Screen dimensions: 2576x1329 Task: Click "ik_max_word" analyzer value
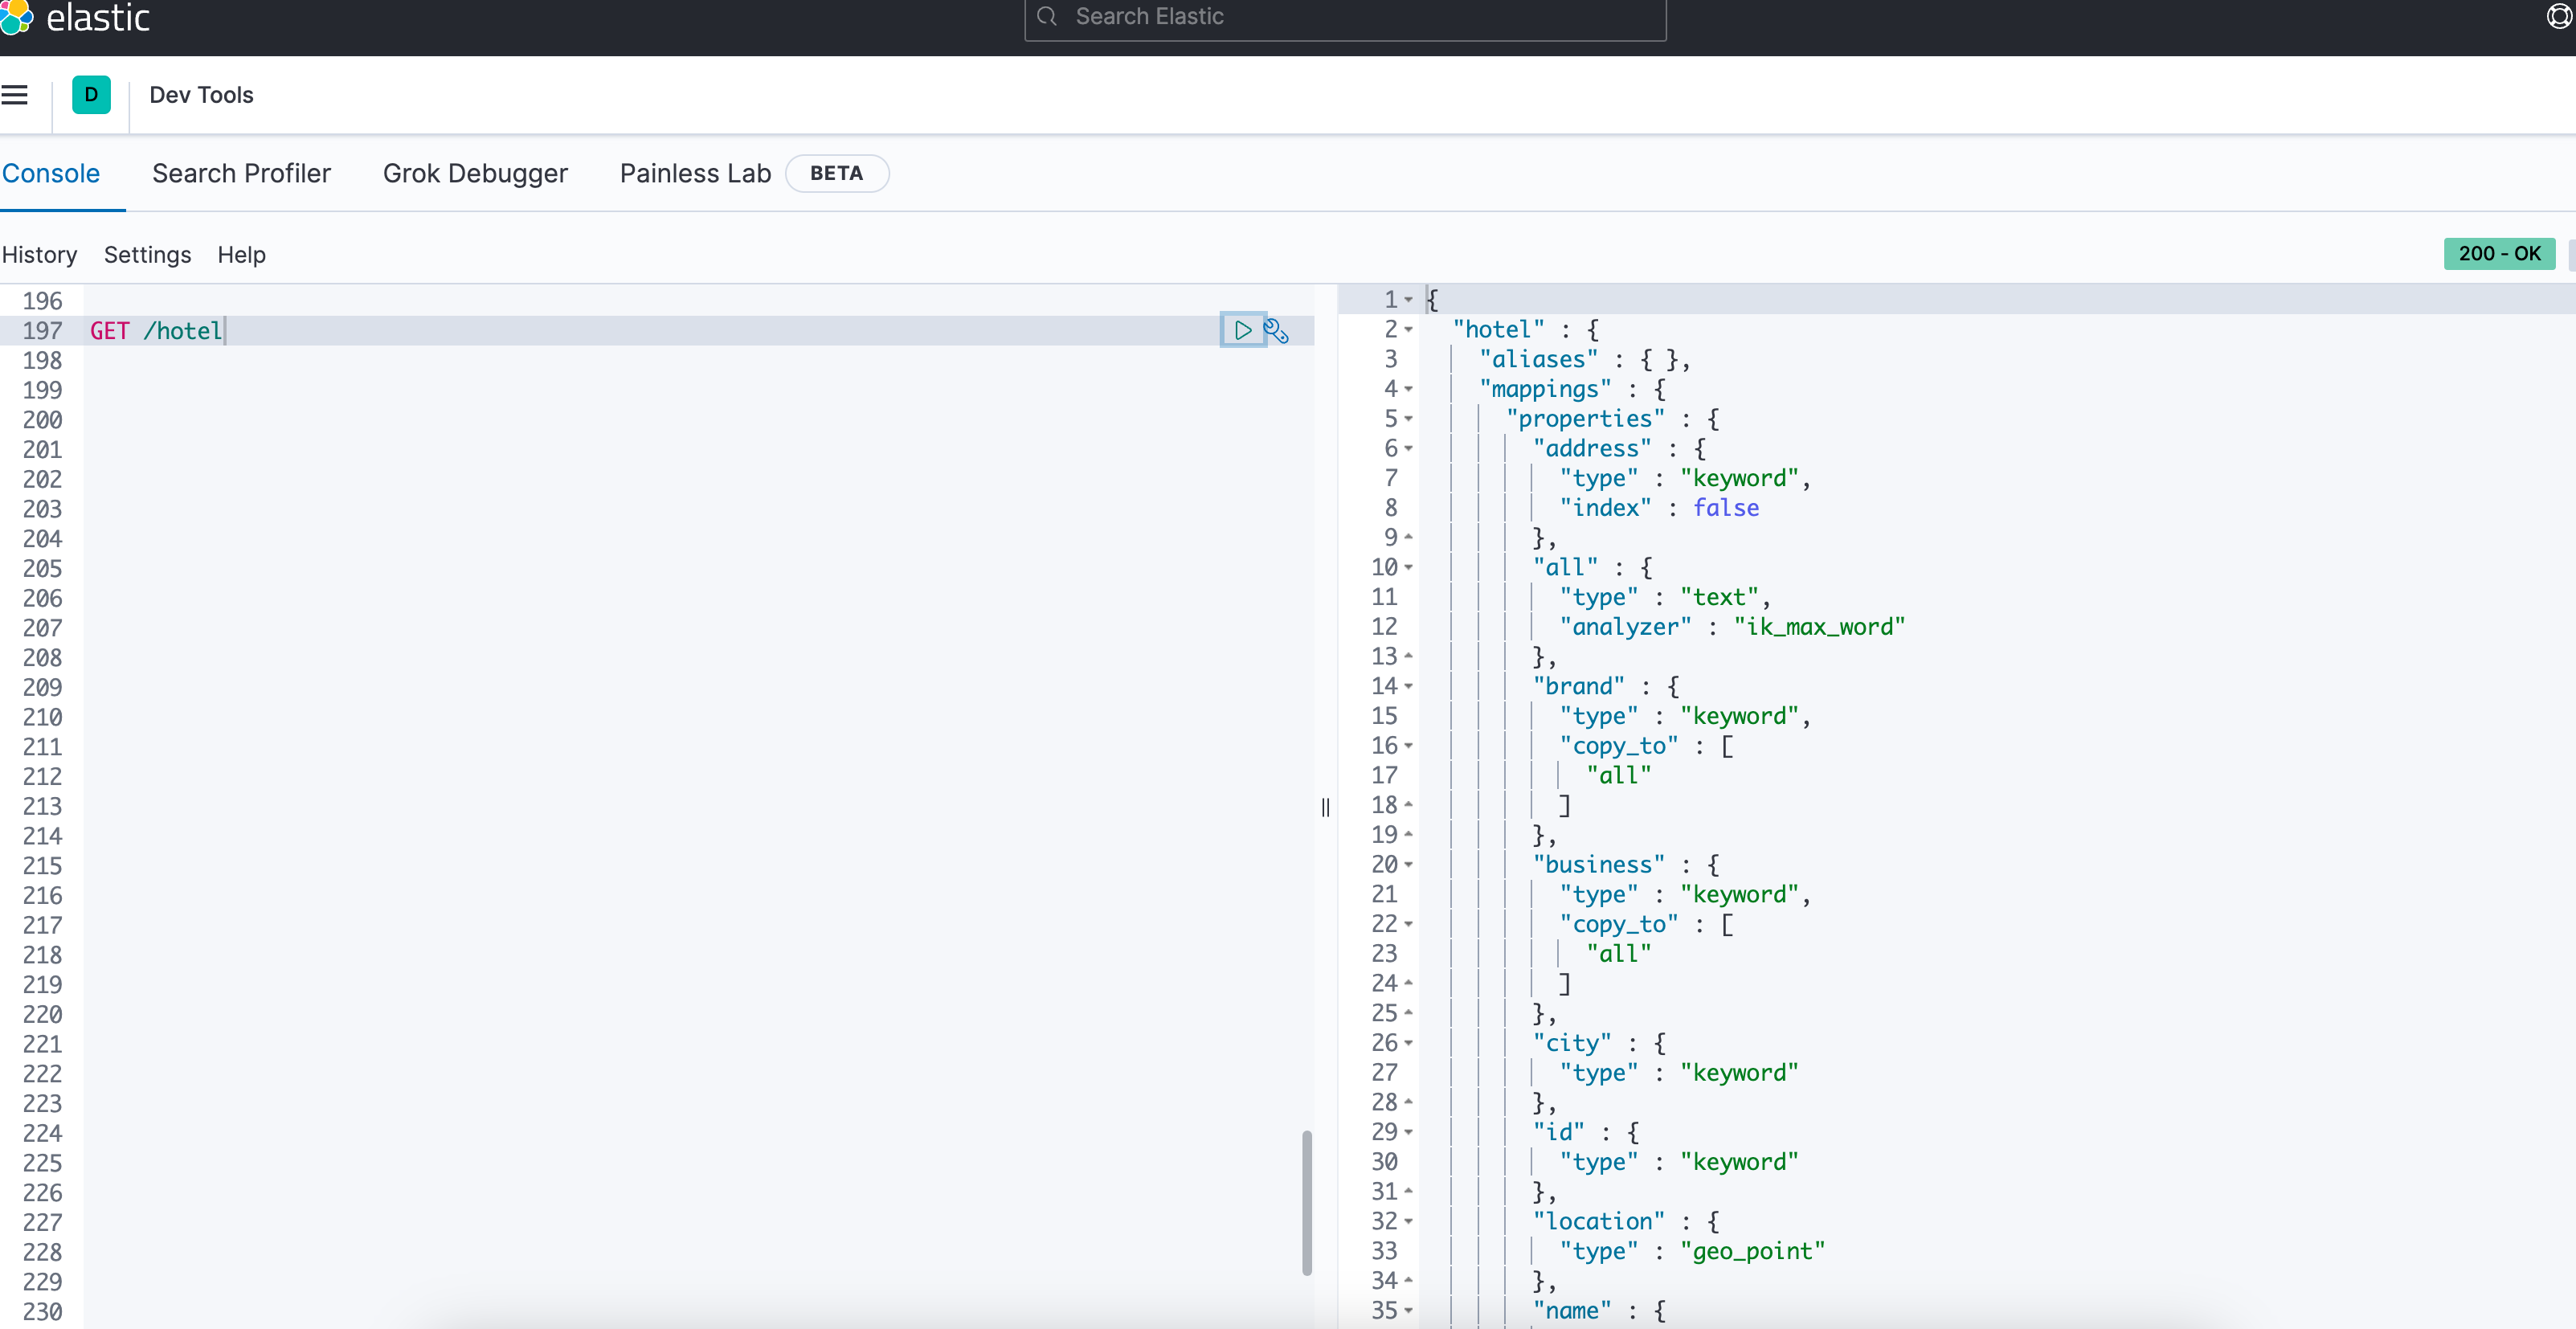coord(1819,627)
